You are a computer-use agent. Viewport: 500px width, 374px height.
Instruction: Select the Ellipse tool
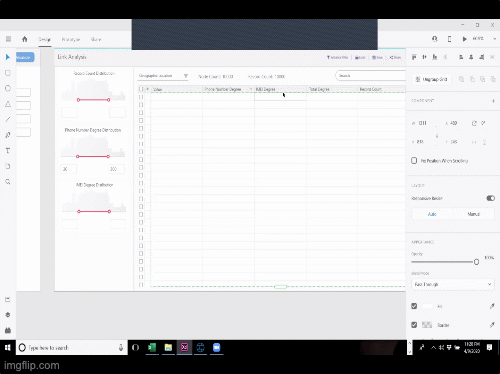coord(8,88)
